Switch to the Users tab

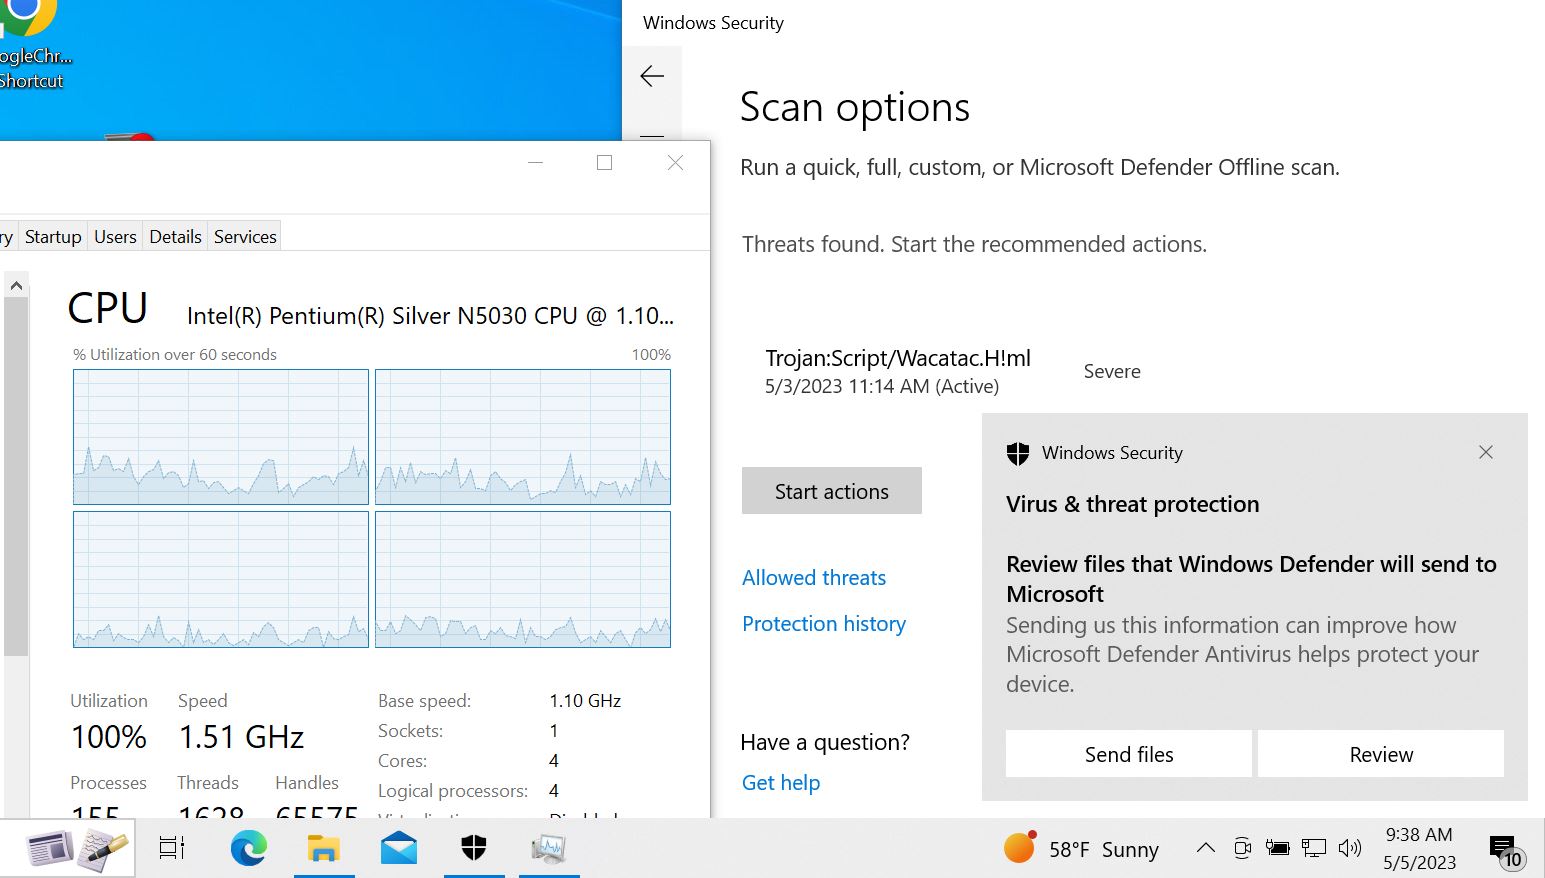click(115, 236)
